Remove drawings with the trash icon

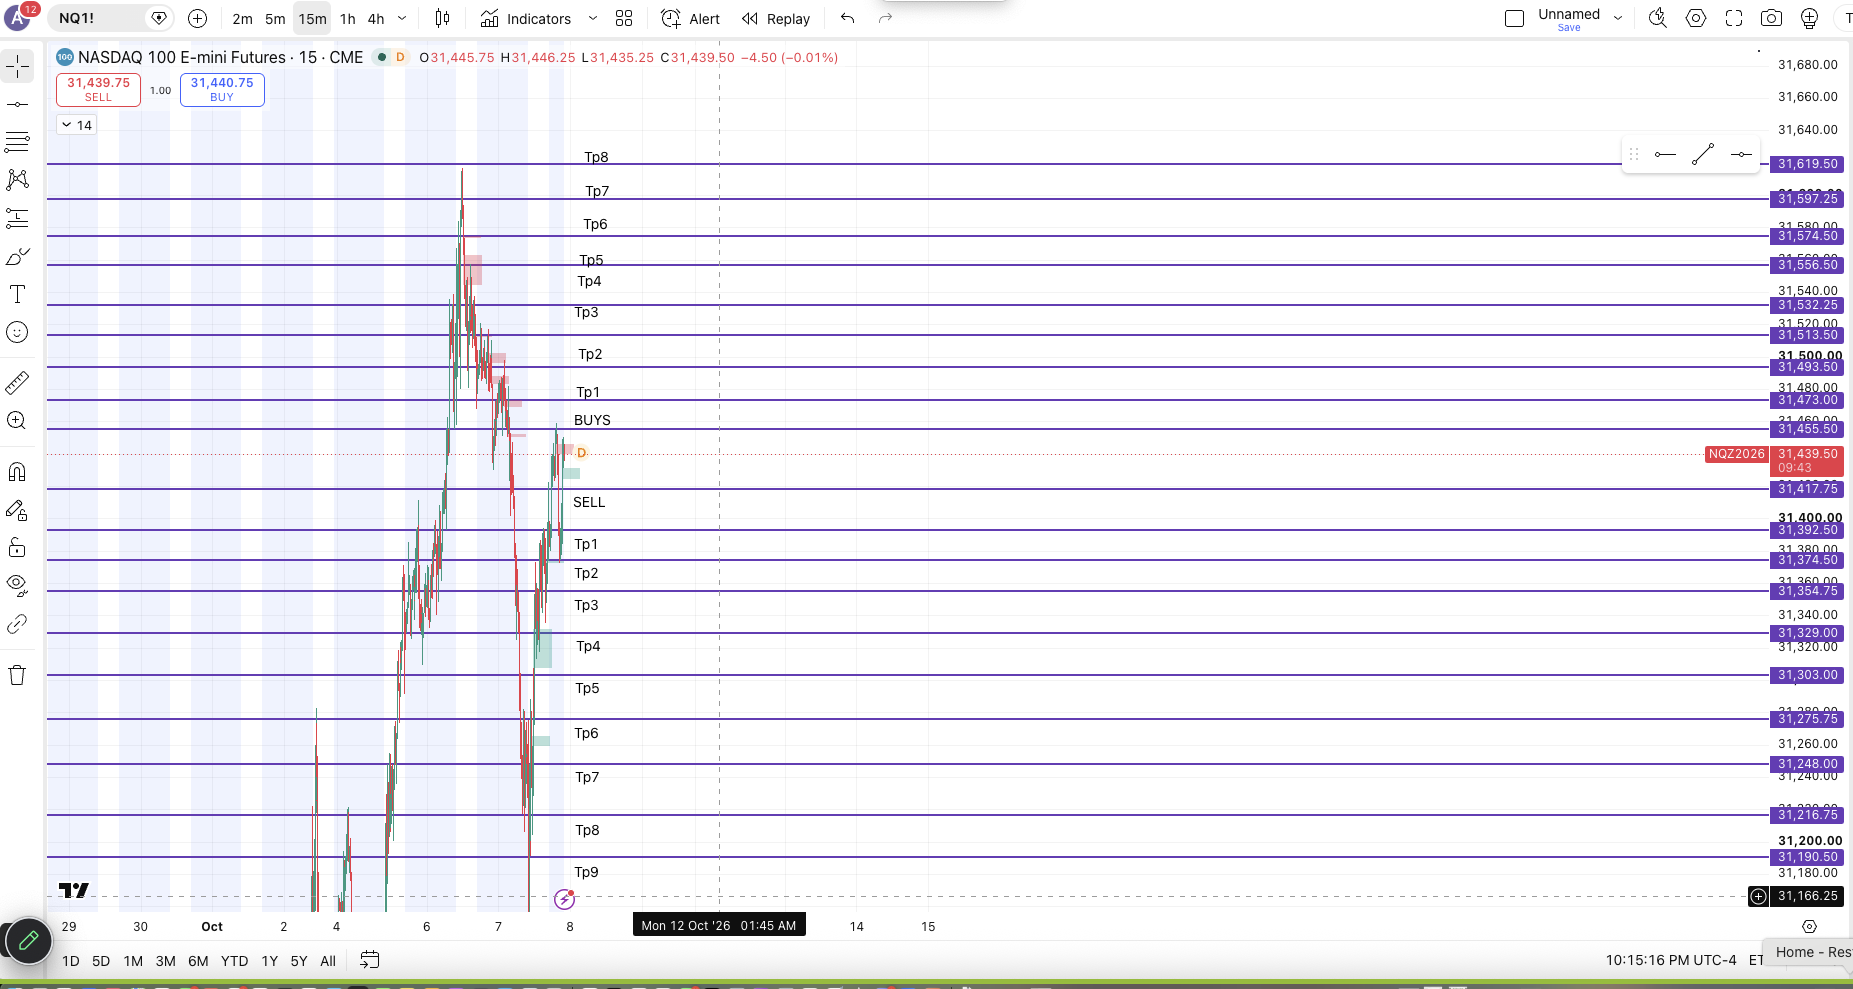[17, 675]
